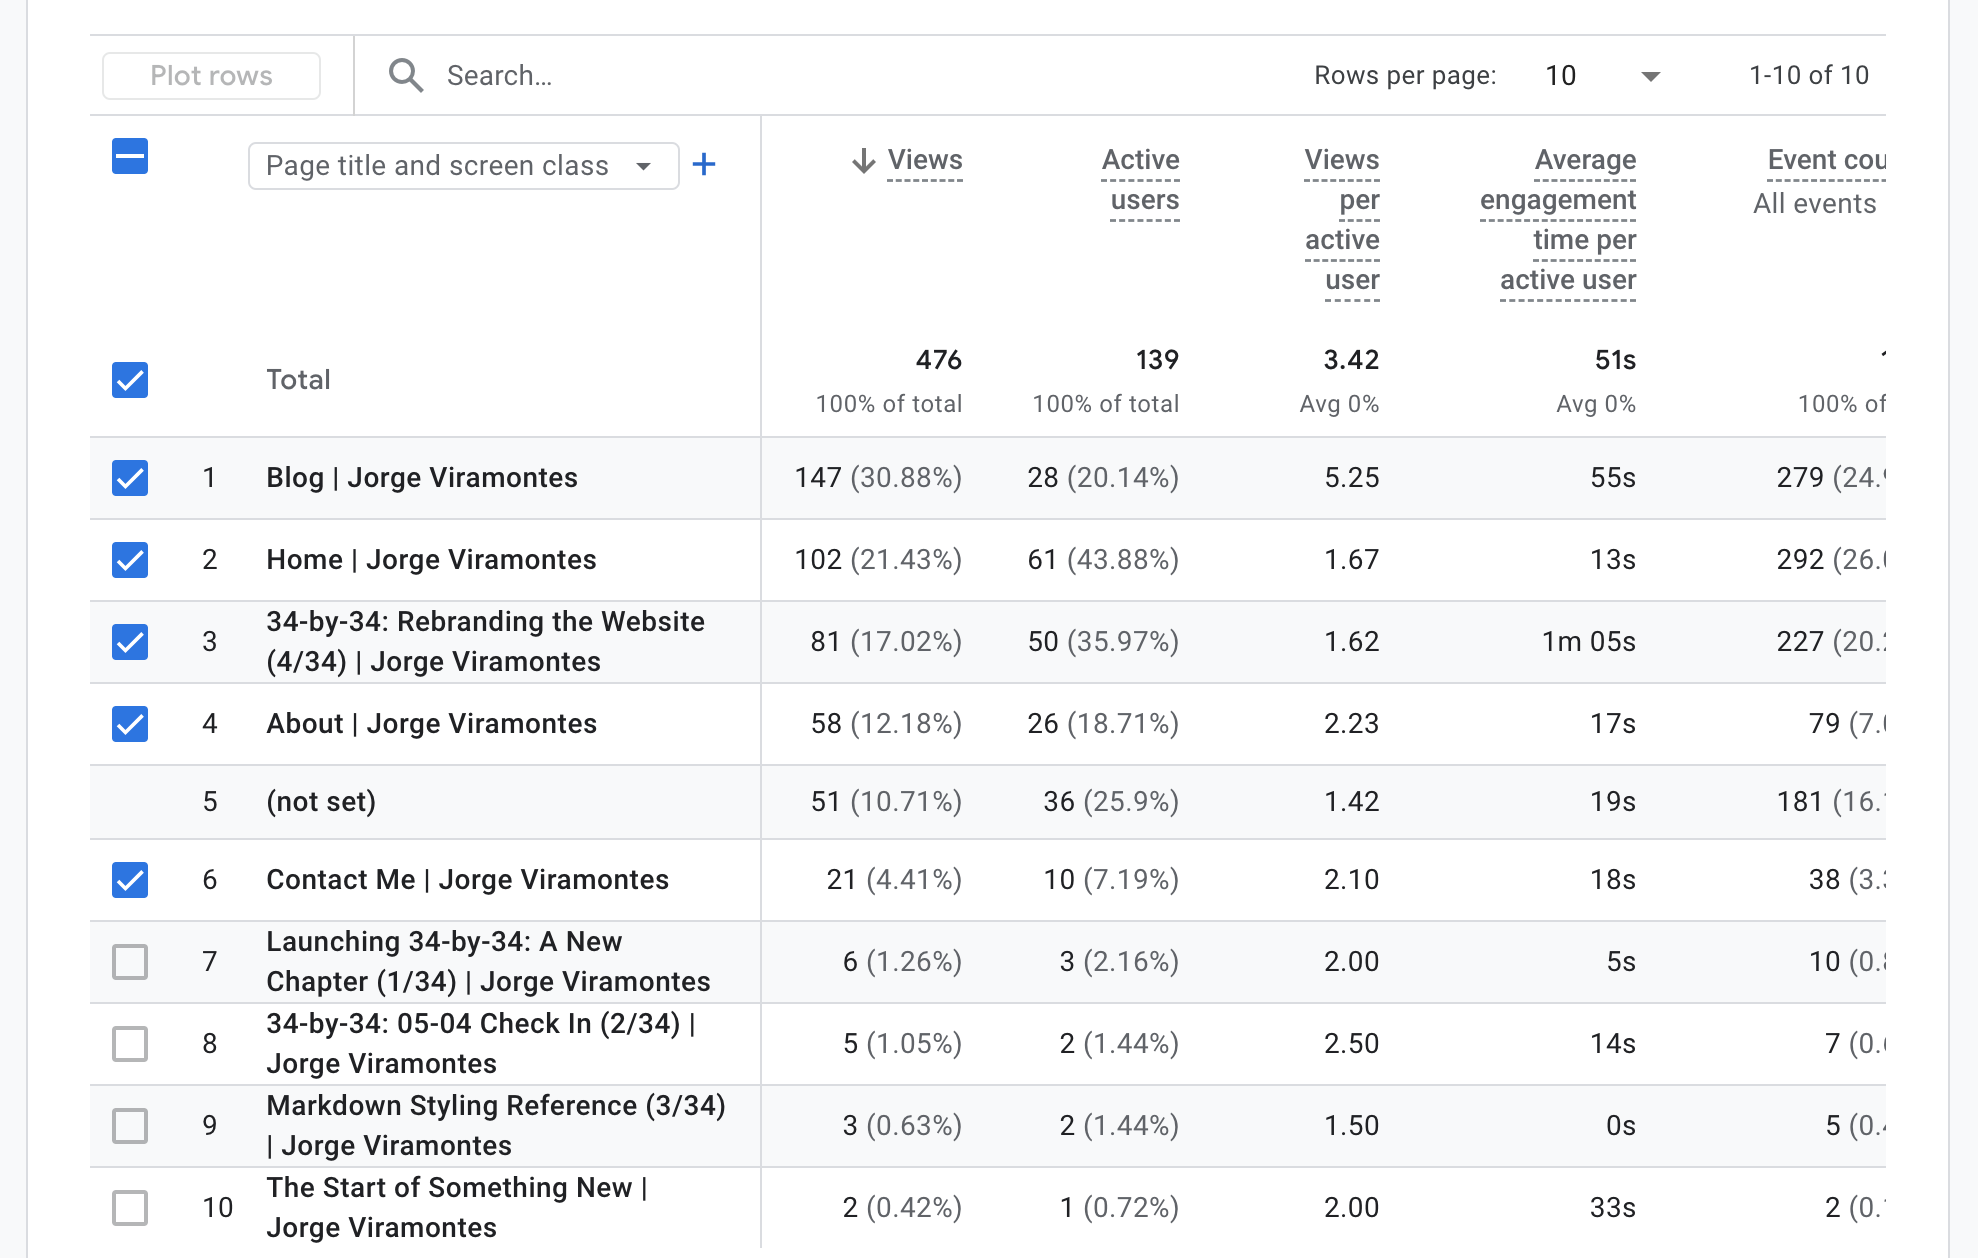Viewport: 1978px width, 1258px height.
Task: Add a secondary dimension with the plus icon
Action: 704,165
